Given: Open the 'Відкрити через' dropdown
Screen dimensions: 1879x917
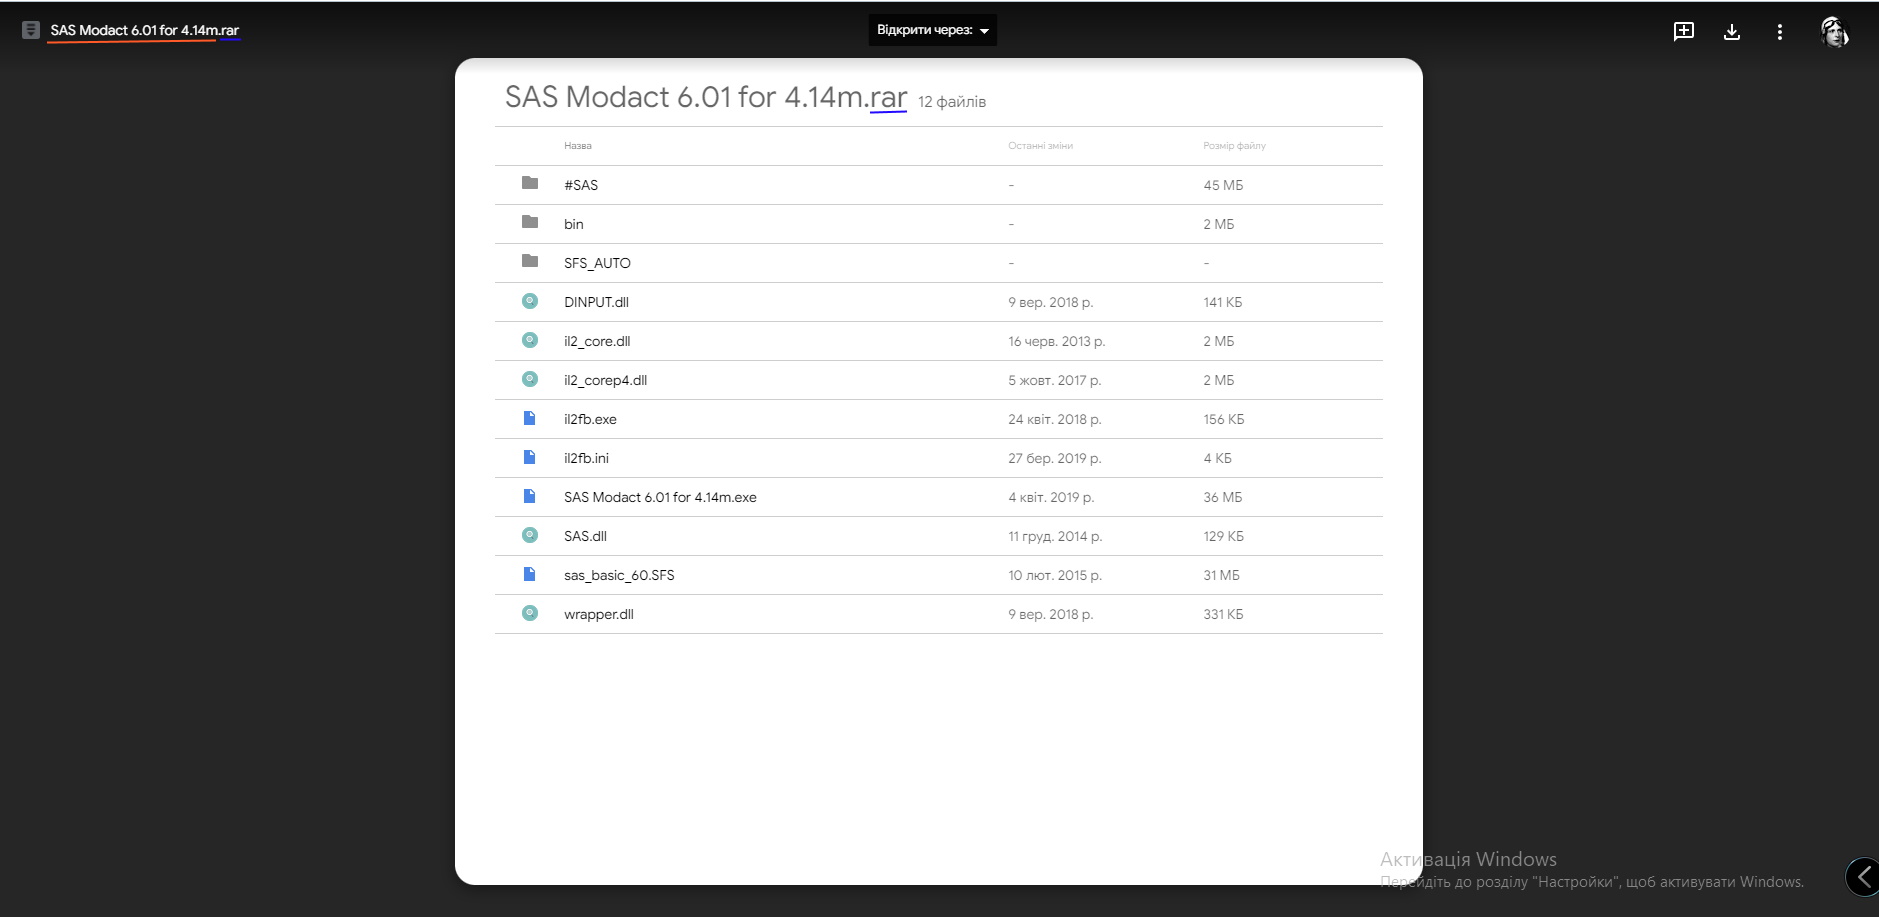Looking at the screenshot, I should coord(932,30).
